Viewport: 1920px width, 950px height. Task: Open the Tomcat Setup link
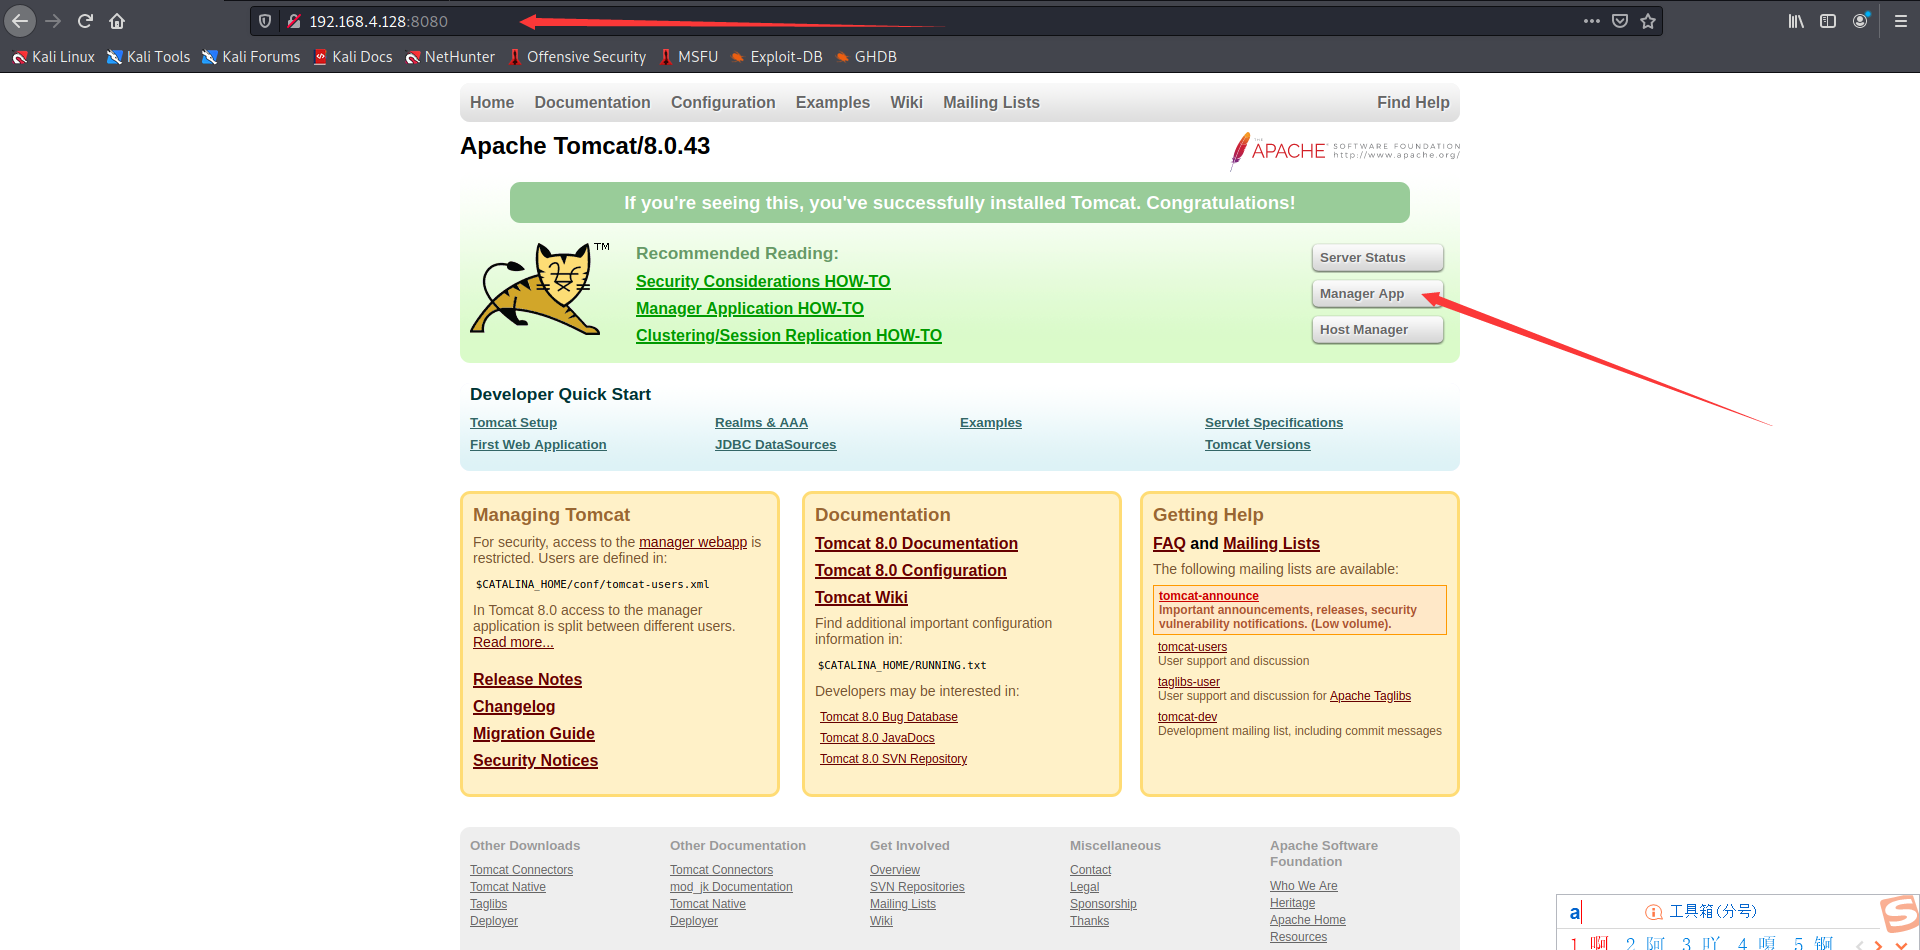pyautogui.click(x=513, y=423)
